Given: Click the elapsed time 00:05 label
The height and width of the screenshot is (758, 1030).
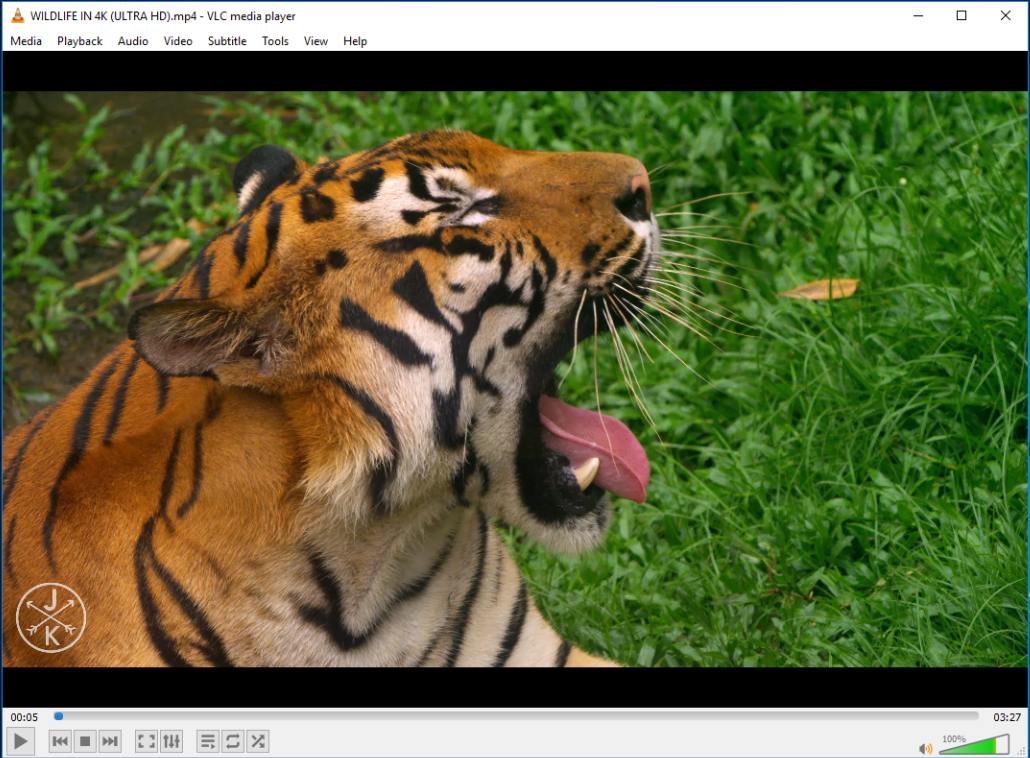Looking at the screenshot, I should coord(25,717).
